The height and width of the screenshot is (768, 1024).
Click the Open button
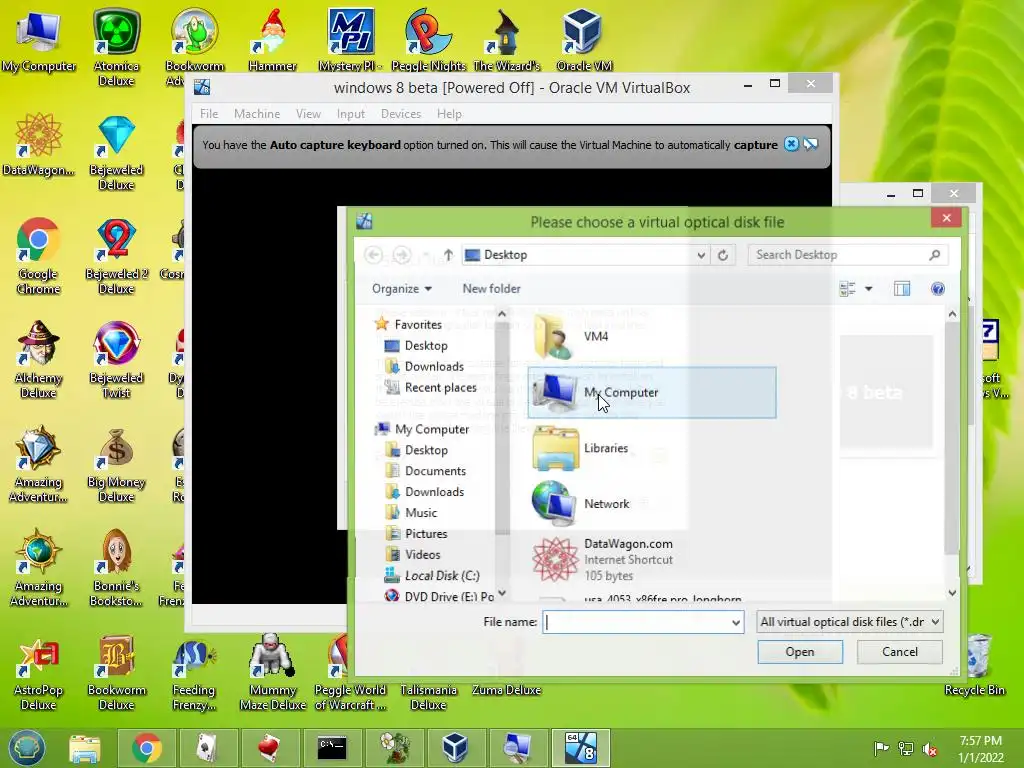(x=800, y=652)
